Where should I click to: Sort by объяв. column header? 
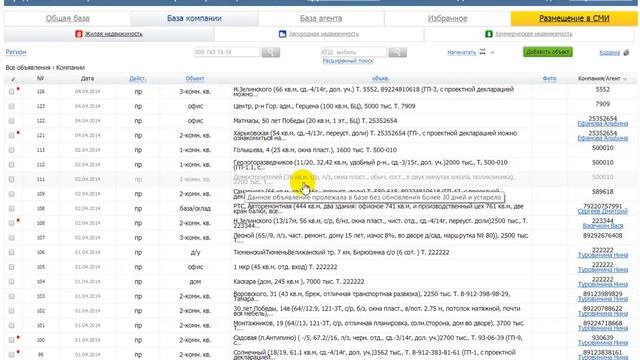coord(380,79)
